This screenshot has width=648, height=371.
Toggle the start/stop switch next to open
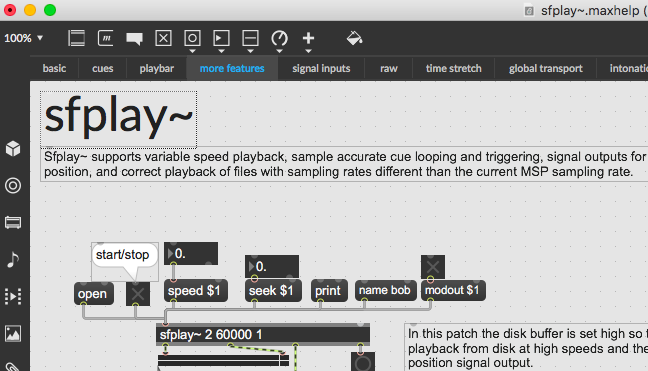coord(138,294)
